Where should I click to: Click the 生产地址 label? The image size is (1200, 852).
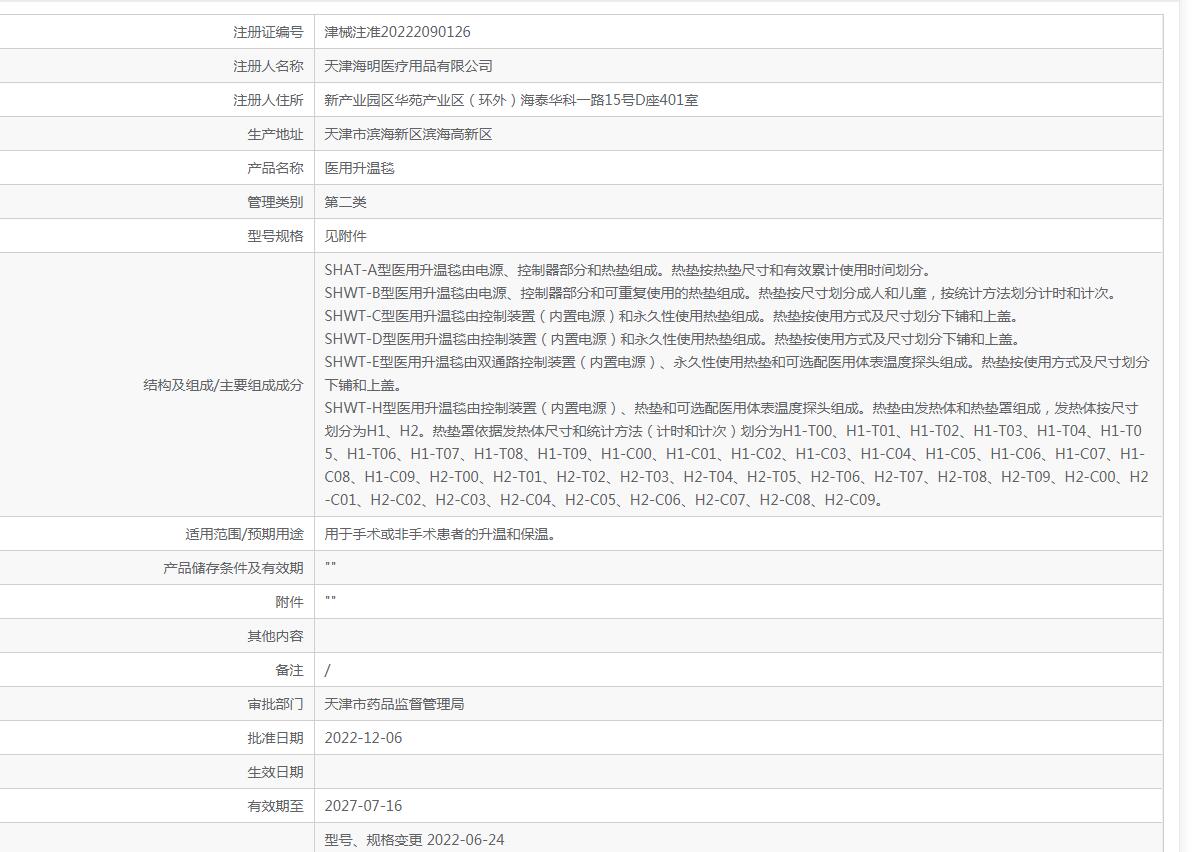click(275, 134)
